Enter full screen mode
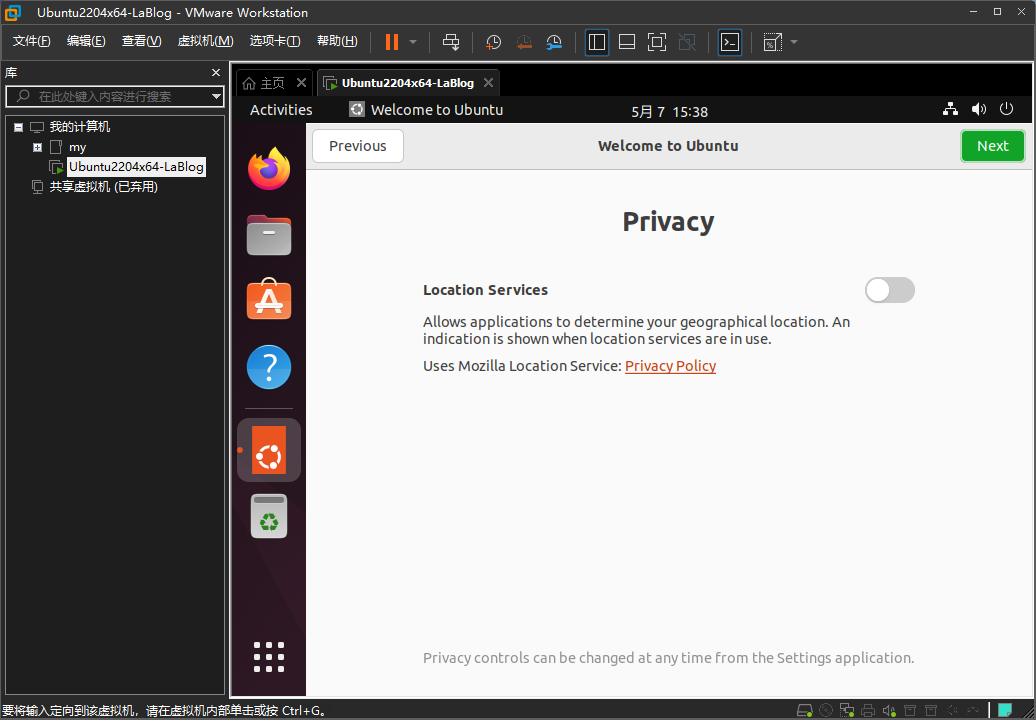Image resolution: width=1036 pixels, height=720 pixels. pyautogui.click(x=657, y=42)
